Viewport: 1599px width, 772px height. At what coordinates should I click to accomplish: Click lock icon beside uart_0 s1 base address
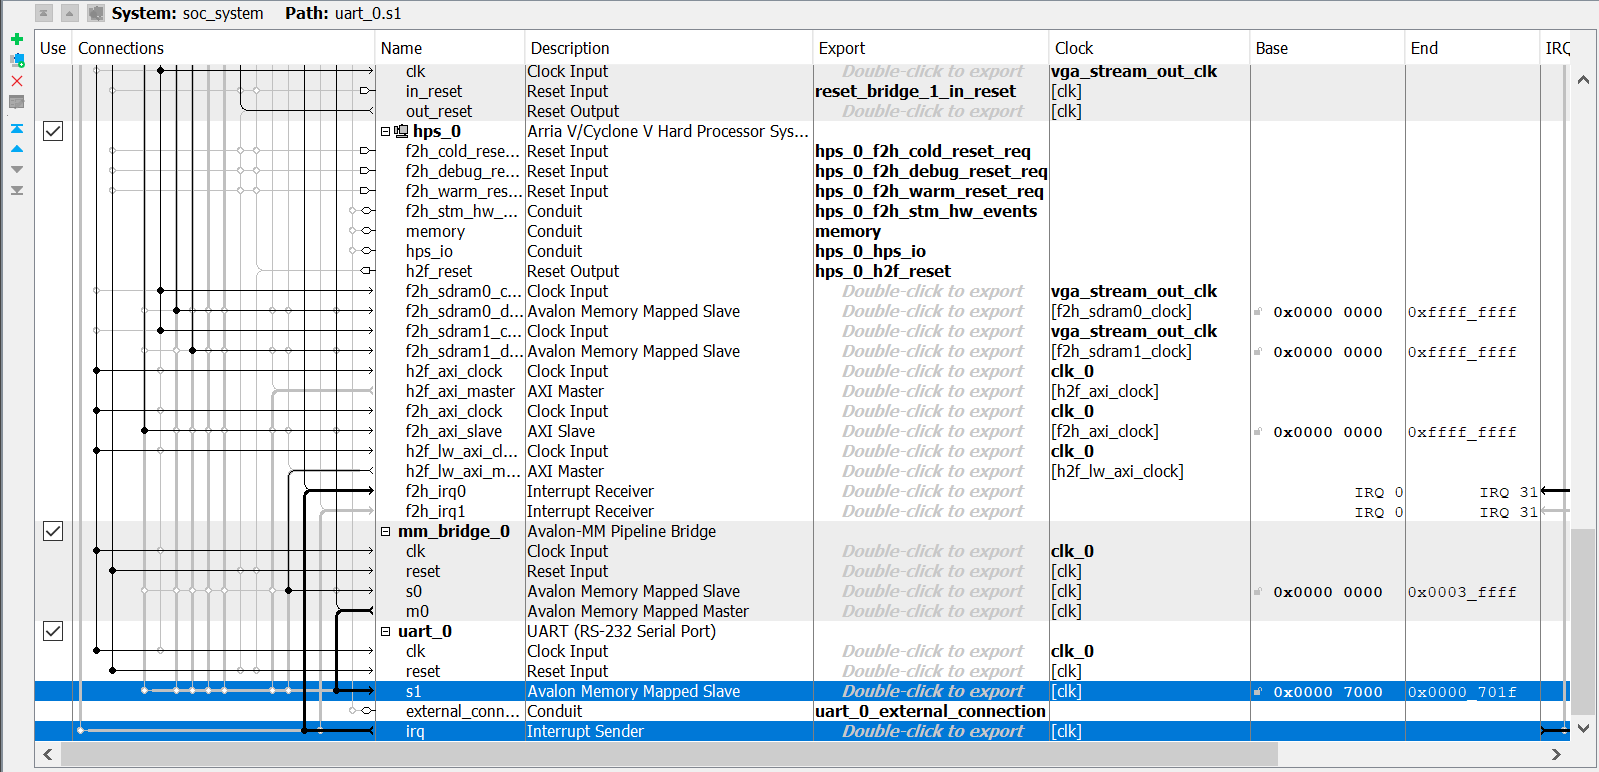[x=1258, y=692]
